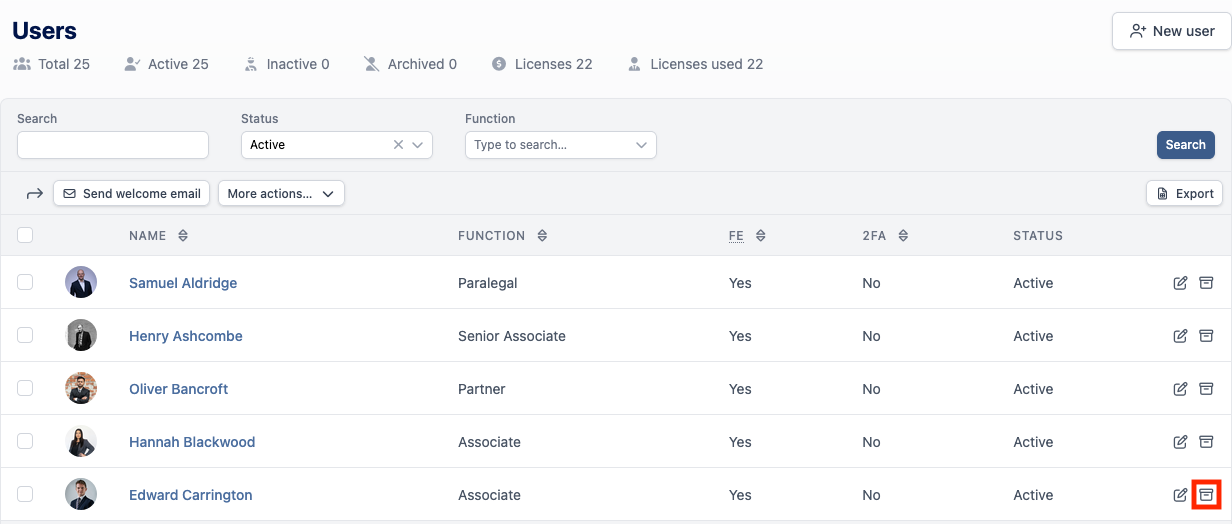Screen dimensions: 1232x524
Task: Click Samuel Aldridge's avatar photo
Action: [81, 282]
